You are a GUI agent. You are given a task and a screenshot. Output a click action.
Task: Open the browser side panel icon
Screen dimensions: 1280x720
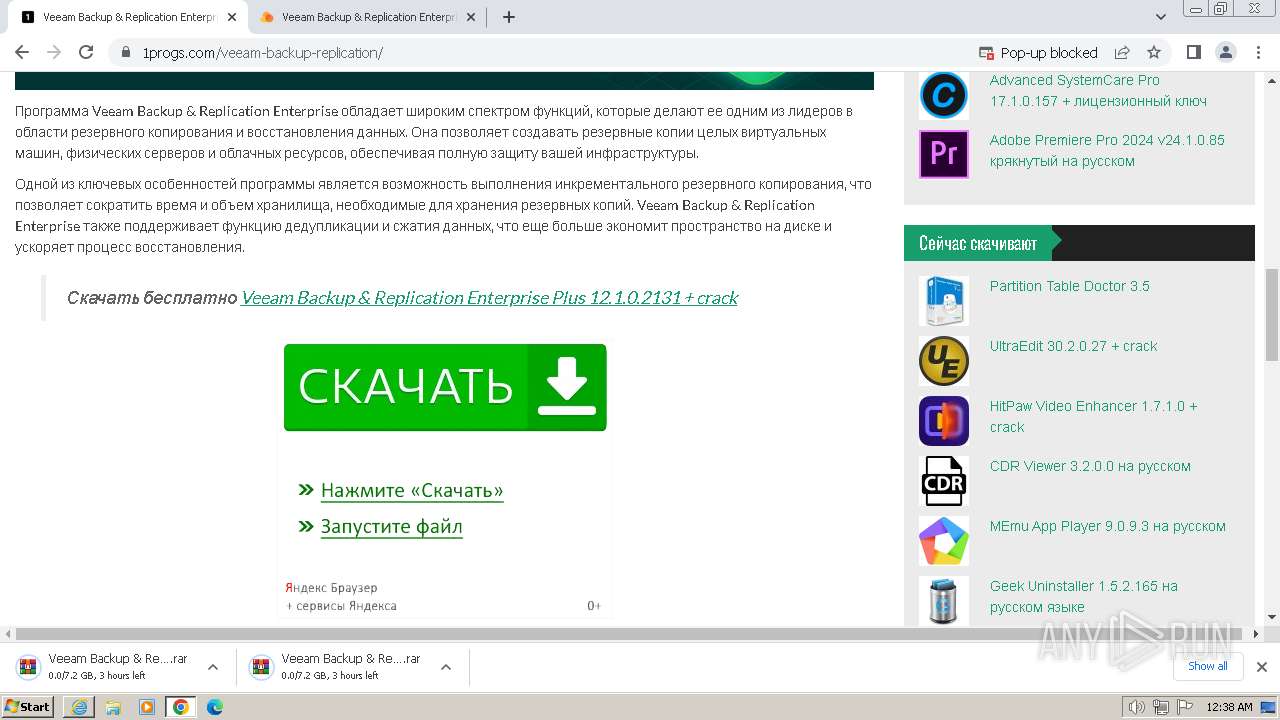[1193, 52]
